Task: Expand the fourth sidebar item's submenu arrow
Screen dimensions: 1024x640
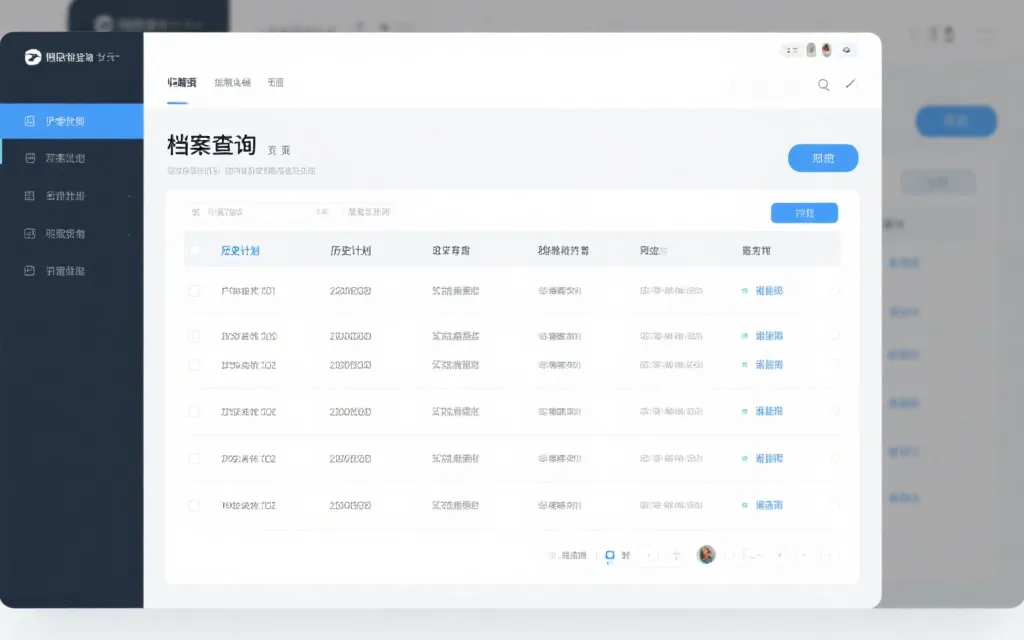Action: pos(130,233)
